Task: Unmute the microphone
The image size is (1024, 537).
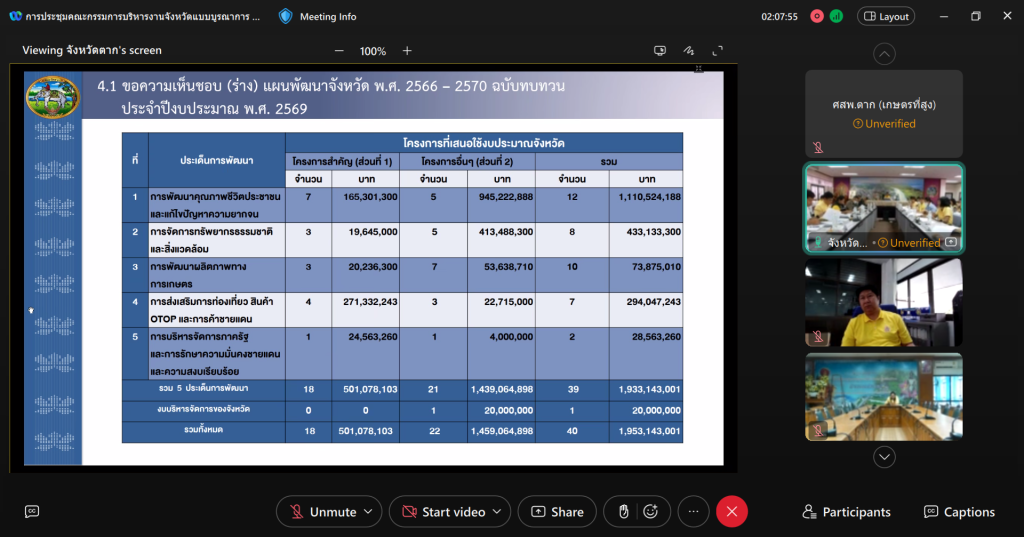Action: (322, 512)
